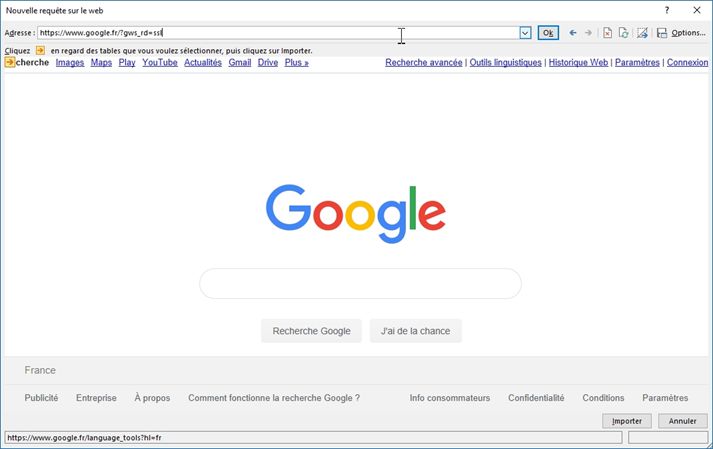Open the Options... dialog

(688, 33)
